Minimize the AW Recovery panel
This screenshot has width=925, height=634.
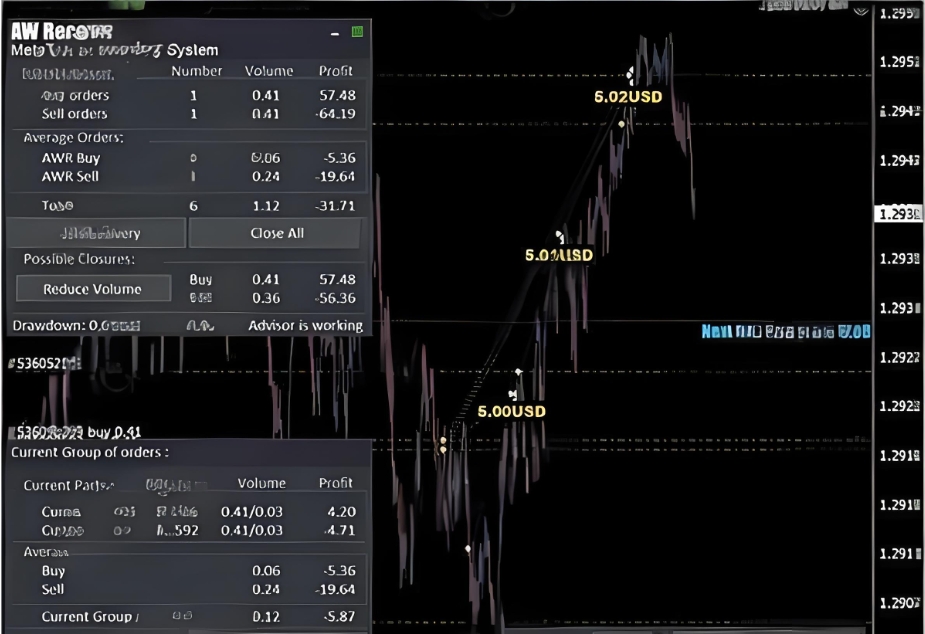tap(335, 34)
